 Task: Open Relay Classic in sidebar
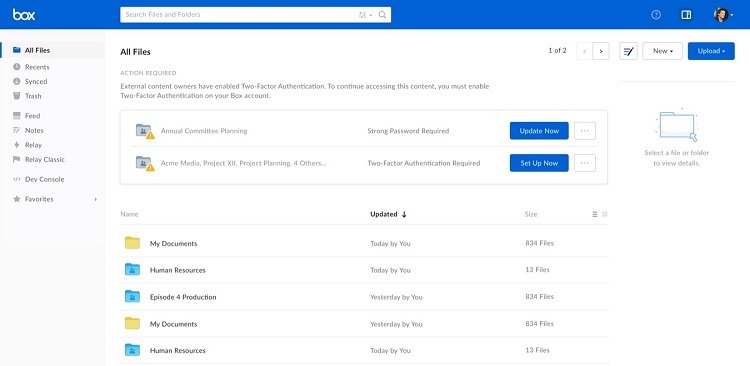[44, 159]
